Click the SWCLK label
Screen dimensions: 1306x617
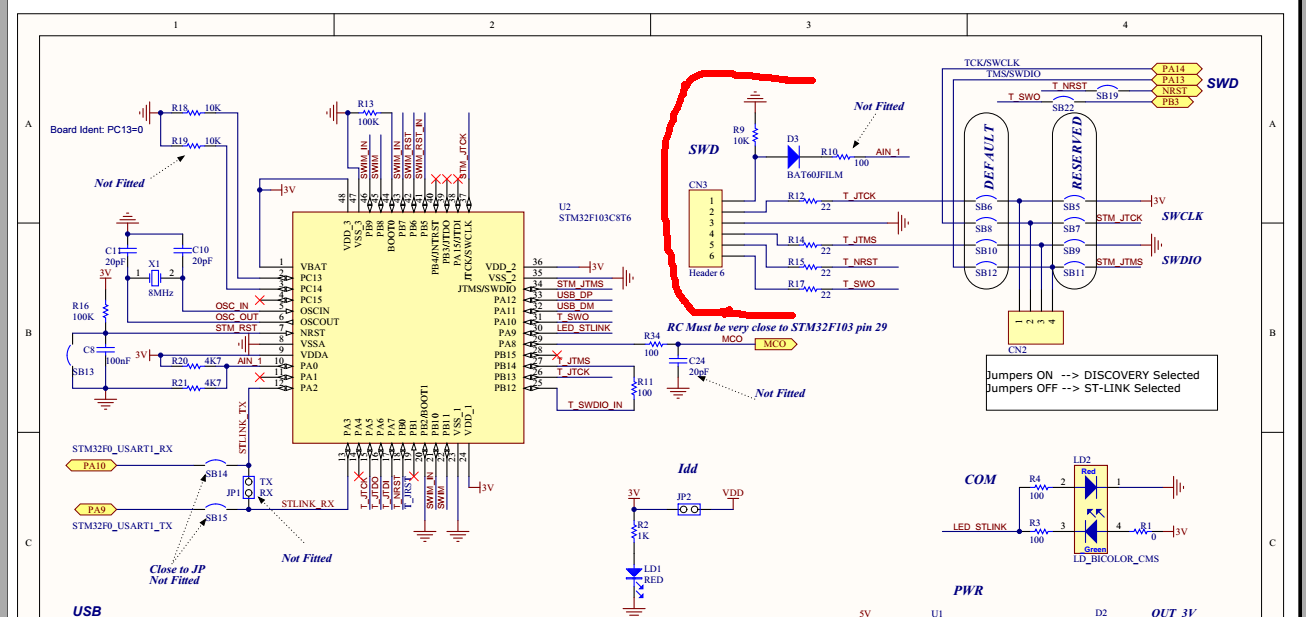coord(1182,216)
